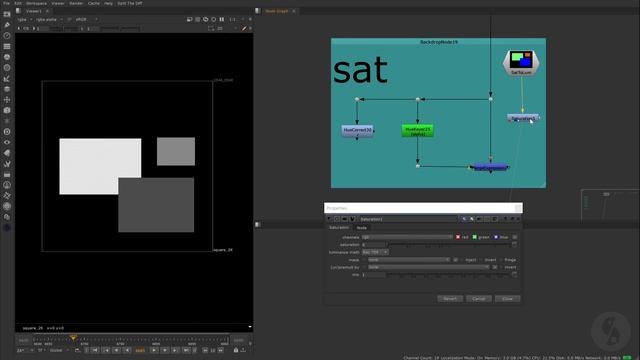Enable the (un)premult by invert checkbox
Image resolution: width=640 pixels, height=360 pixels.
(x=501, y=267)
